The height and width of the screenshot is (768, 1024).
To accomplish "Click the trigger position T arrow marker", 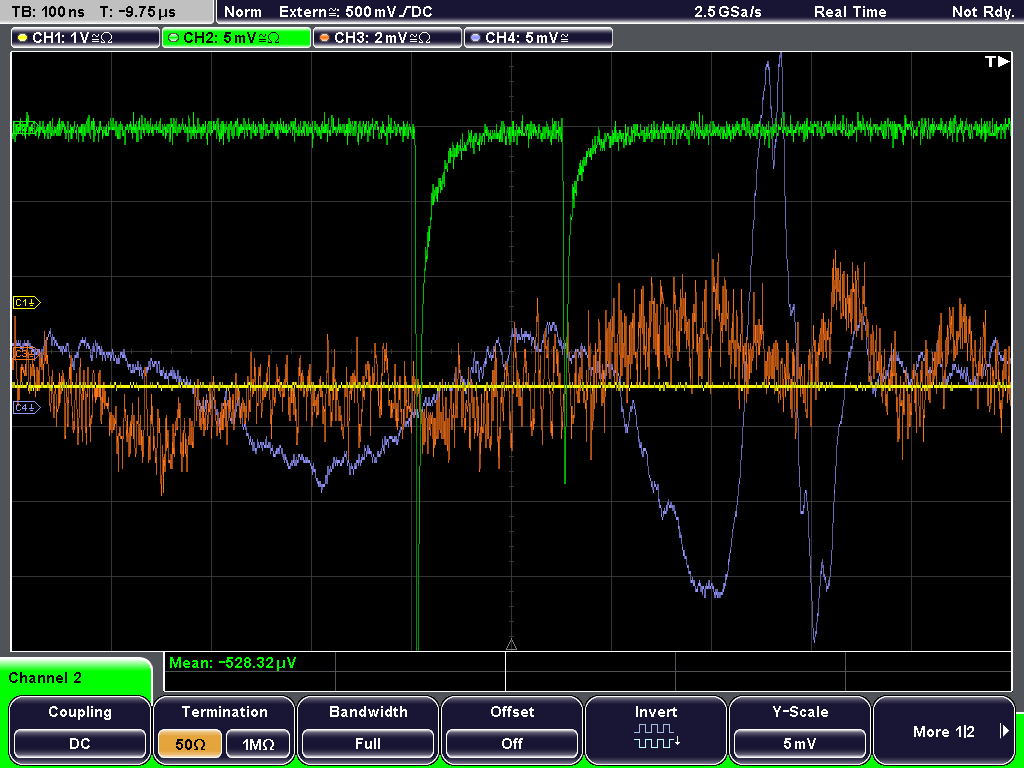I will point(997,61).
